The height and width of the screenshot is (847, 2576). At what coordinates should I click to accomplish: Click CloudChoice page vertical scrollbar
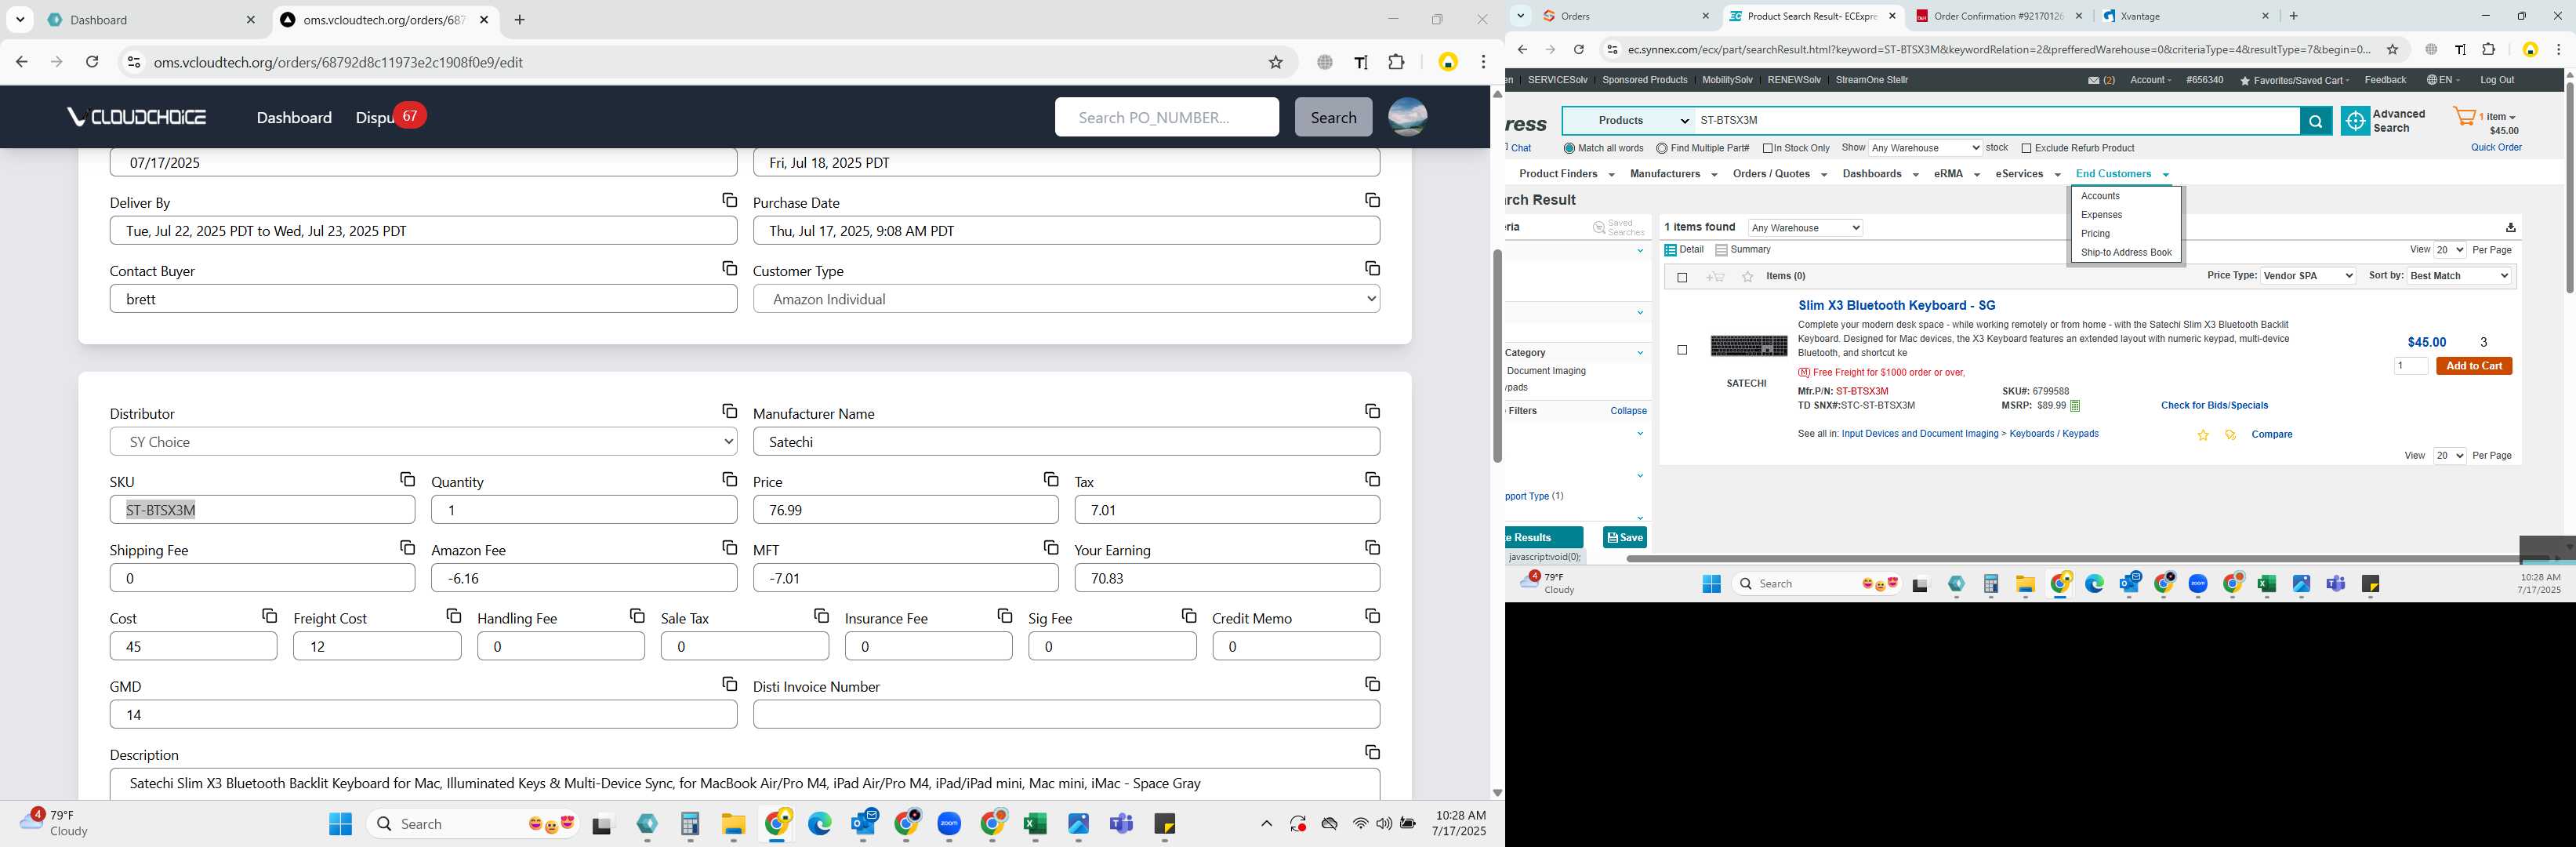coord(1497,356)
